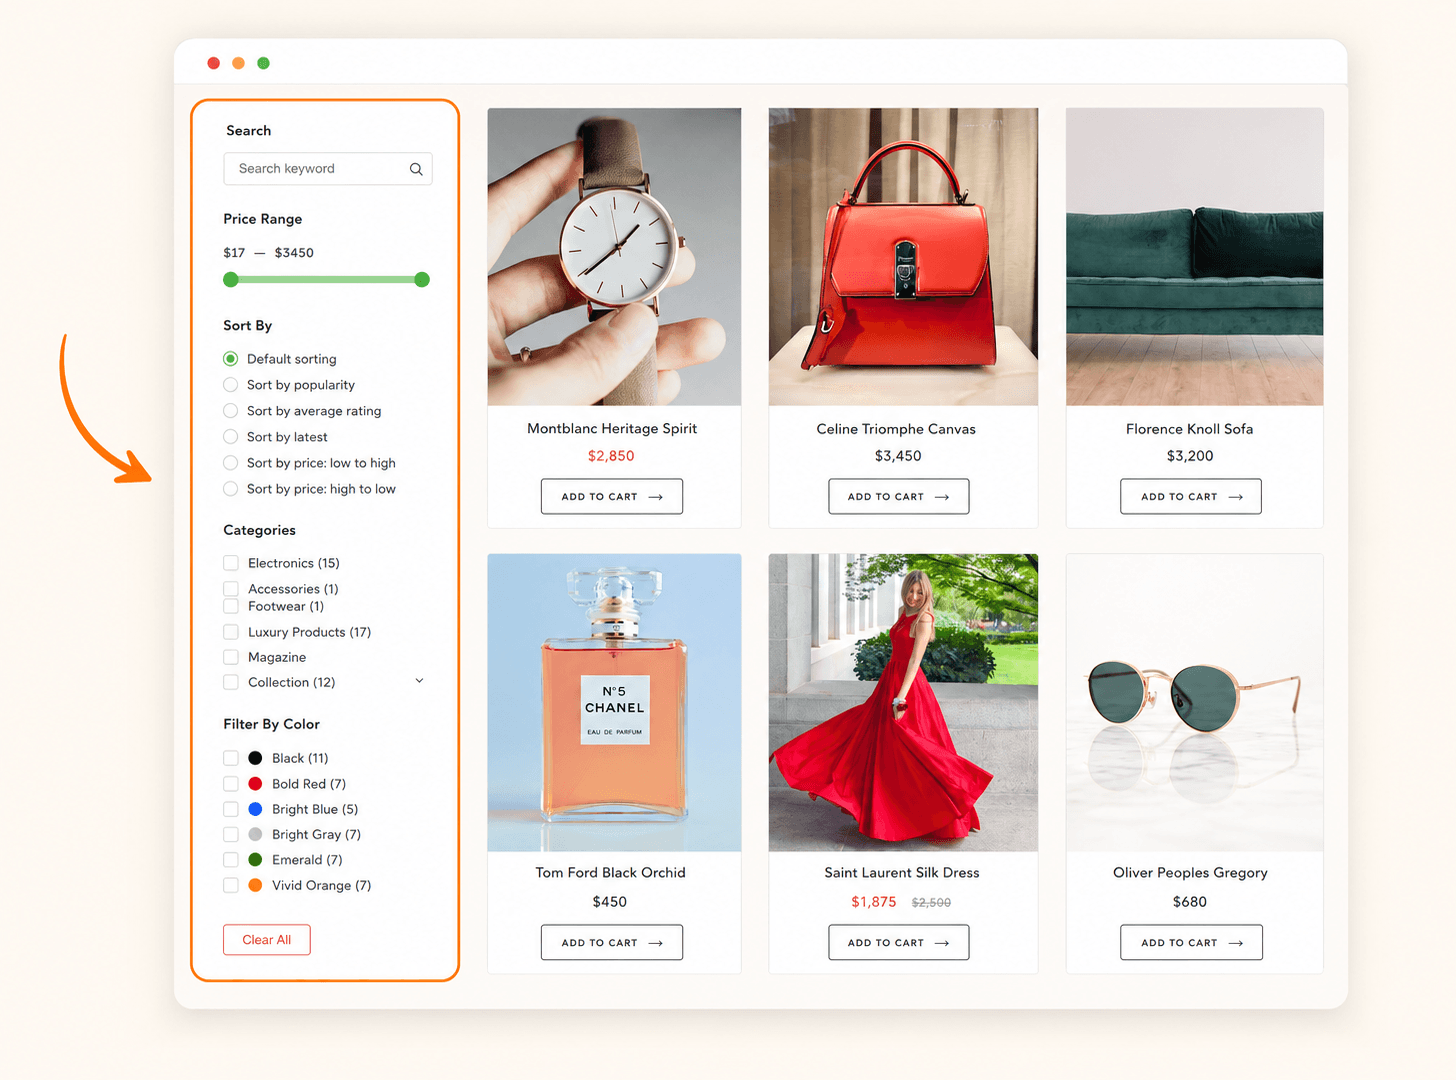Open Tom Ford Black Orchid title
Image resolution: width=1456 pixels, height=1080 pixels.
[x=610, y=873]
